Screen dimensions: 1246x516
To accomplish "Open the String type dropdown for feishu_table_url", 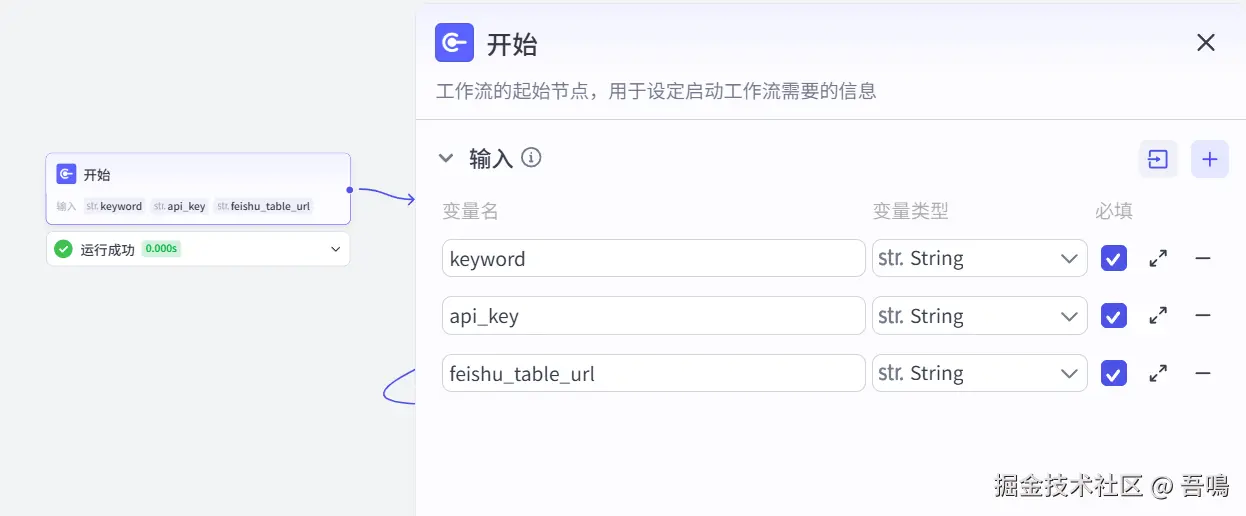I will (980, 374).
